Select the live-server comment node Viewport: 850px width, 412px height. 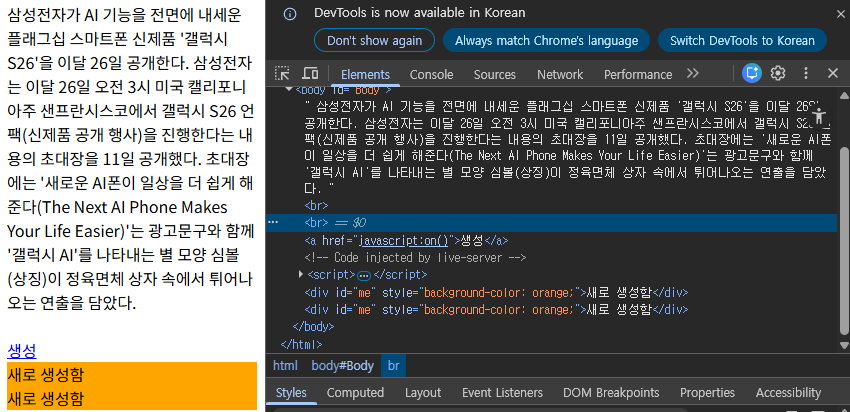415,258
